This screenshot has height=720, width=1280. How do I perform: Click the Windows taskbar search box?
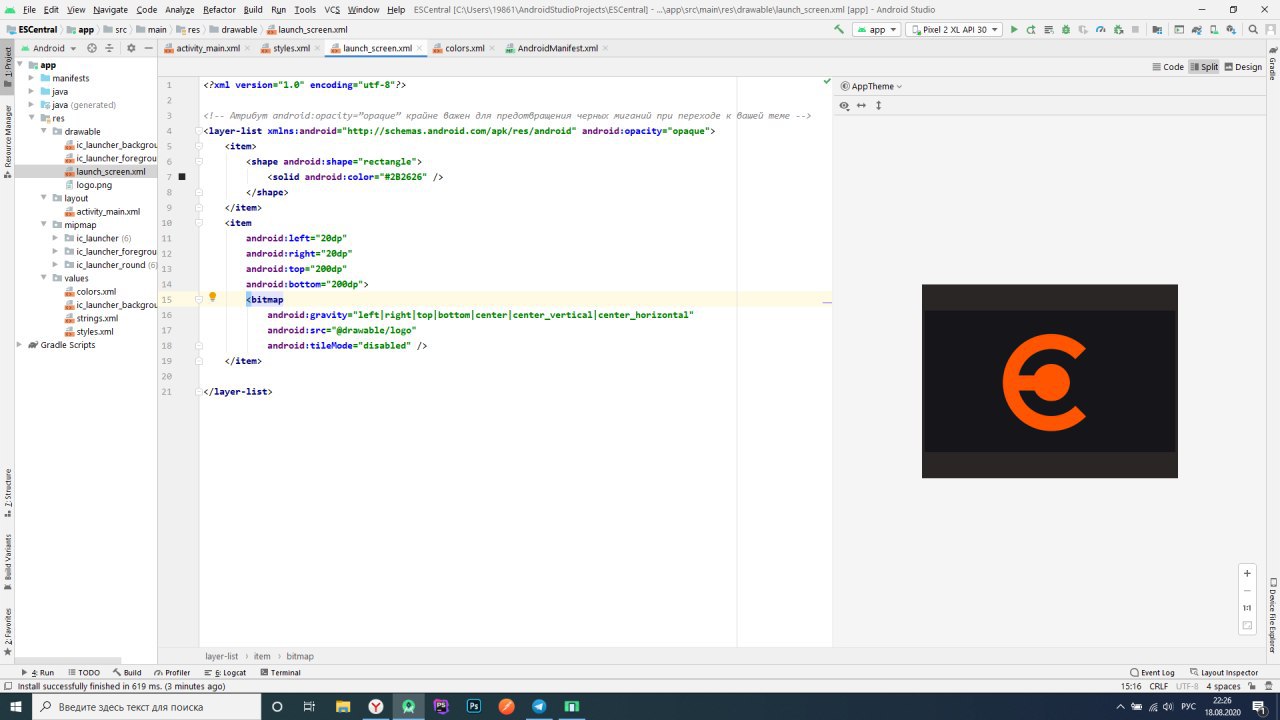(x=145, y=706)
